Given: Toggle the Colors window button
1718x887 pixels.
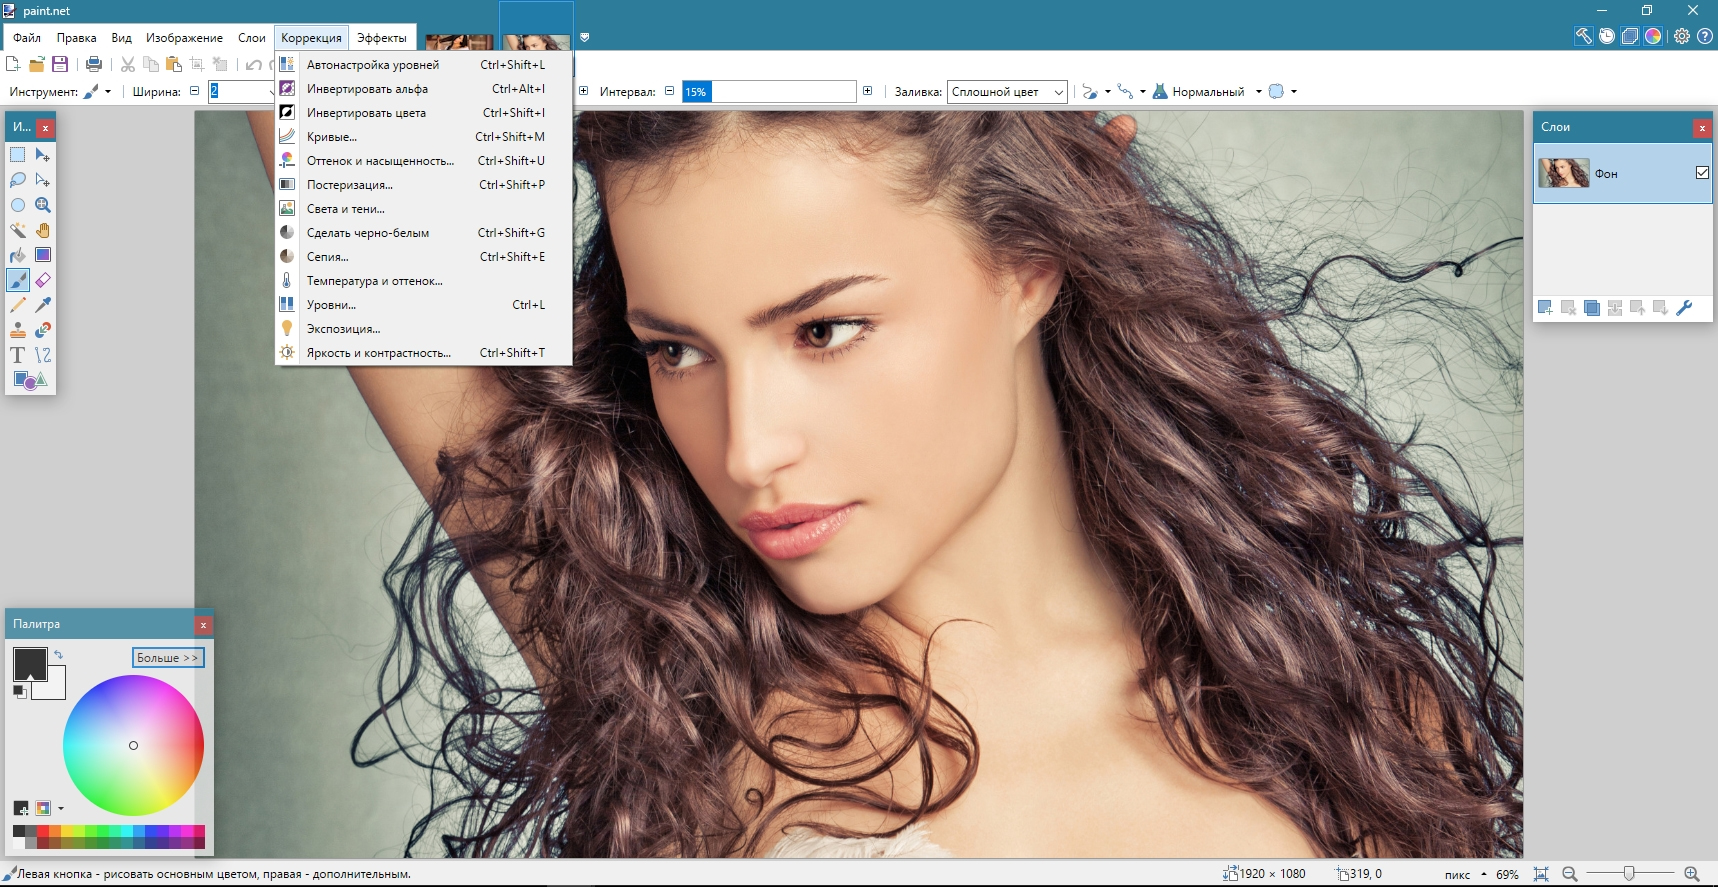Looking at the screenshot, I should 1653,36.
